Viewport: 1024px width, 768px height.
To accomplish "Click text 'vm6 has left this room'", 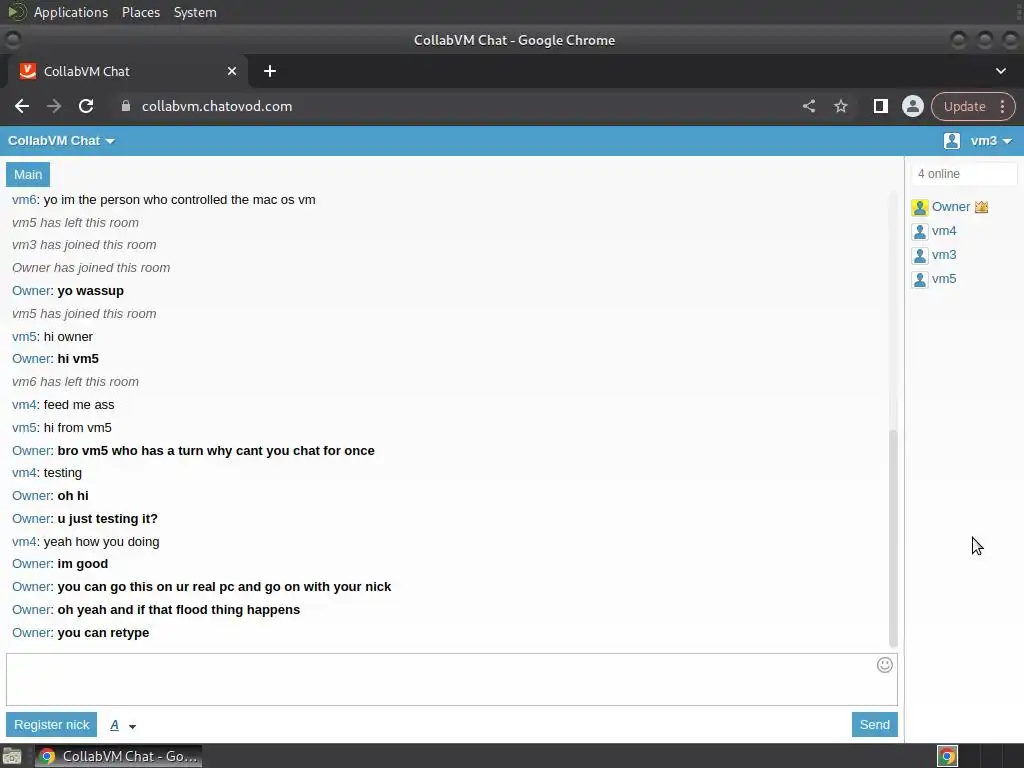I will coord(75,382).
